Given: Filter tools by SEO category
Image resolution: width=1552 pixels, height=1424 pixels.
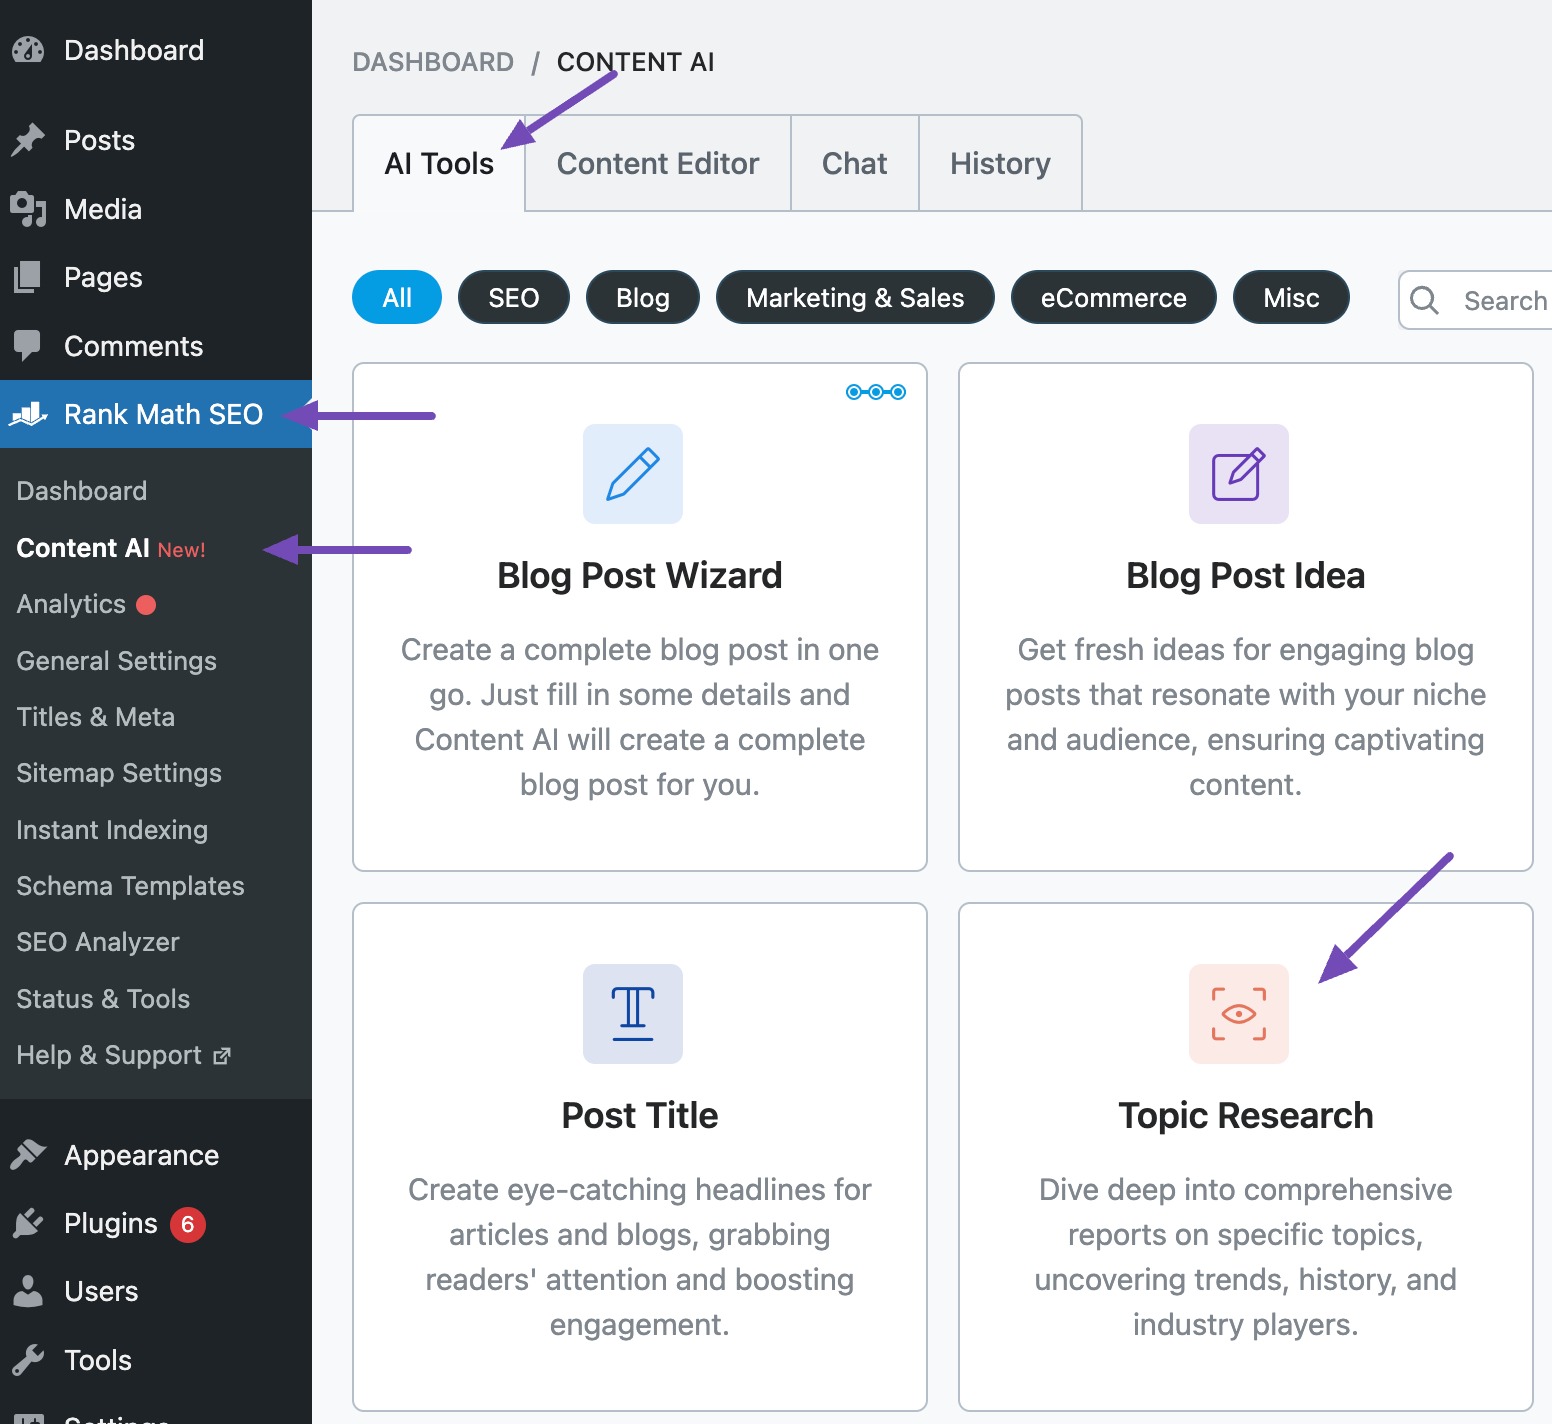Looking at the screenshot, I should [513, 298].
